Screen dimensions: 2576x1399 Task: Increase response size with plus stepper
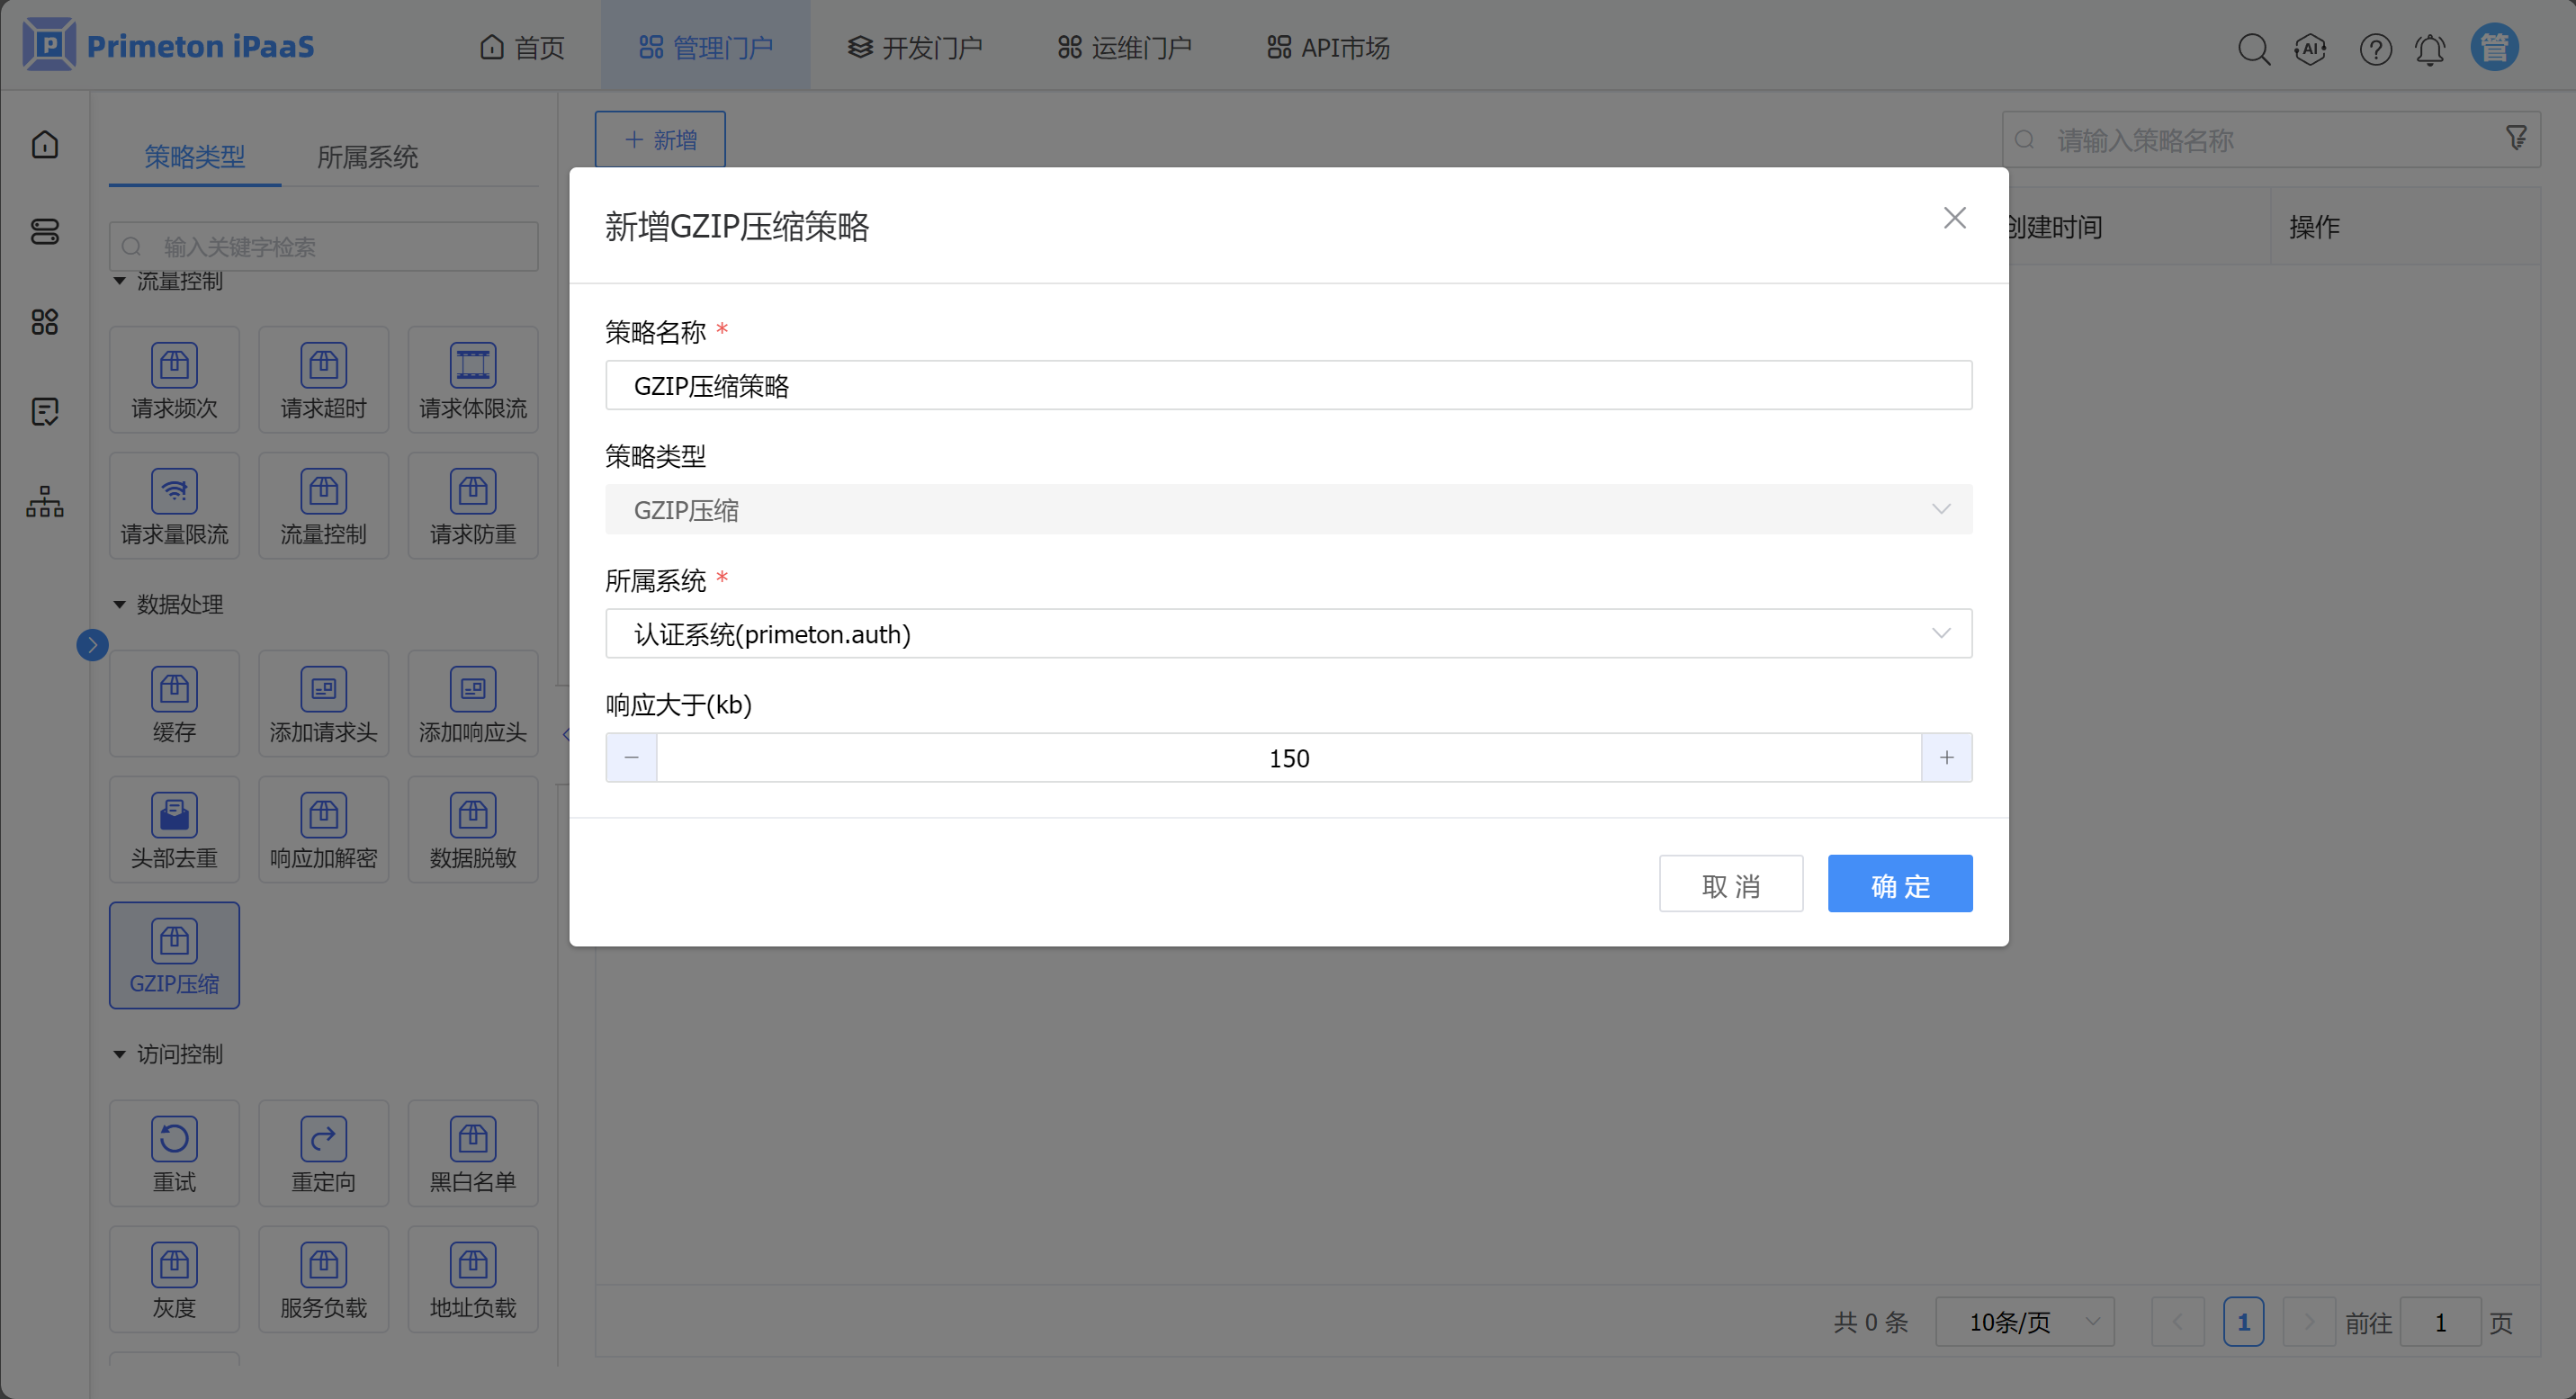point(1946,758)
